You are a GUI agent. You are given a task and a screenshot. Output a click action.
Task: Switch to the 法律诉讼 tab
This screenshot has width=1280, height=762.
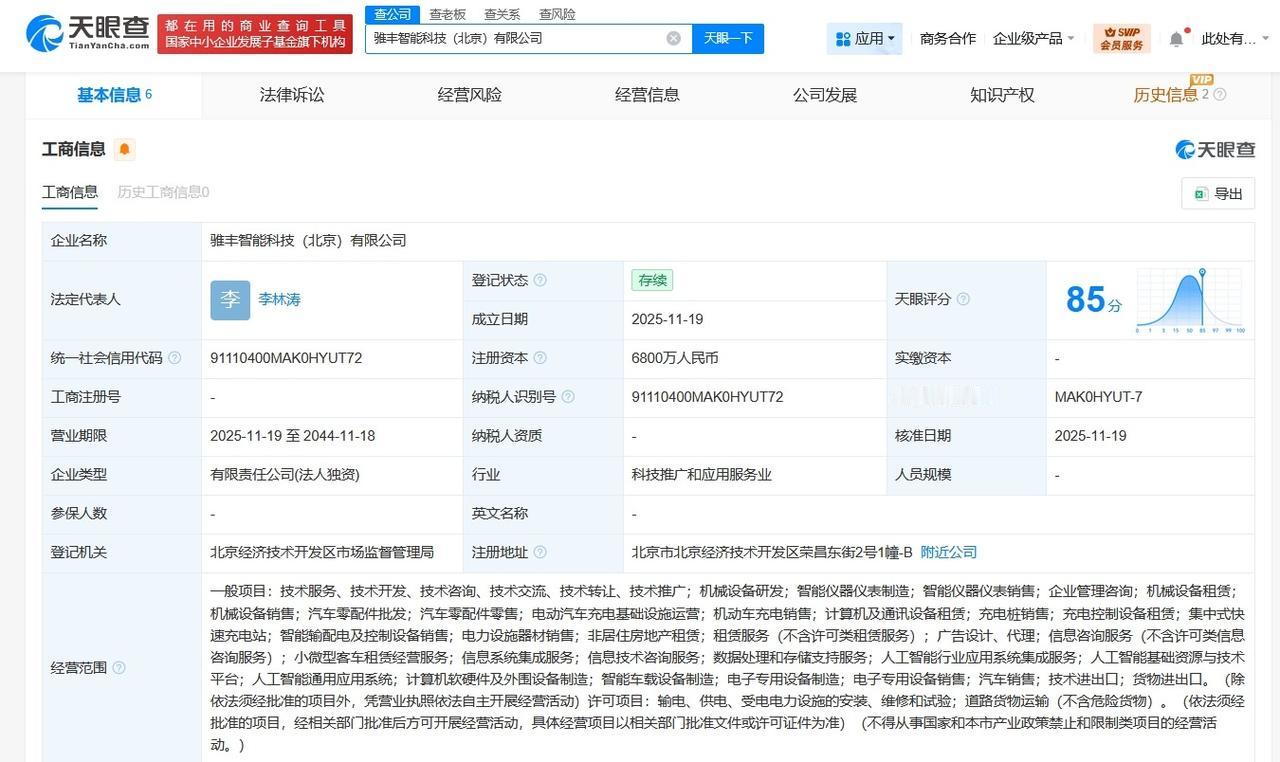[x=291, y=94]
